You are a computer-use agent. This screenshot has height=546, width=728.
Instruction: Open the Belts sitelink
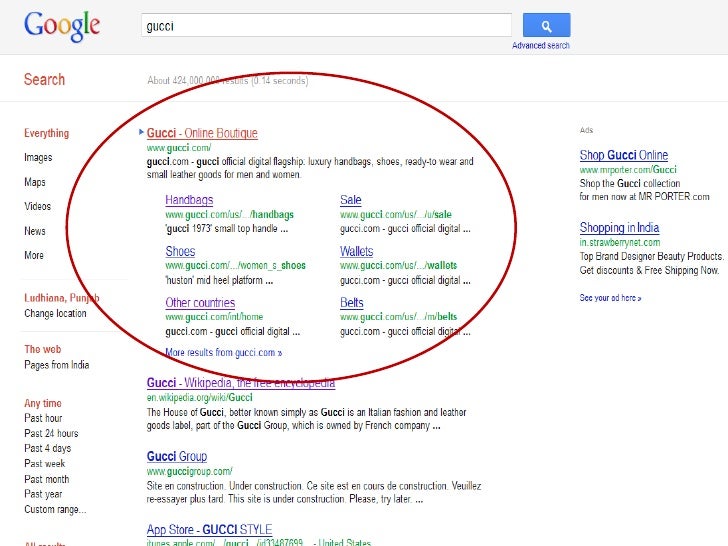pyautogui.click(x=351, y=302)
